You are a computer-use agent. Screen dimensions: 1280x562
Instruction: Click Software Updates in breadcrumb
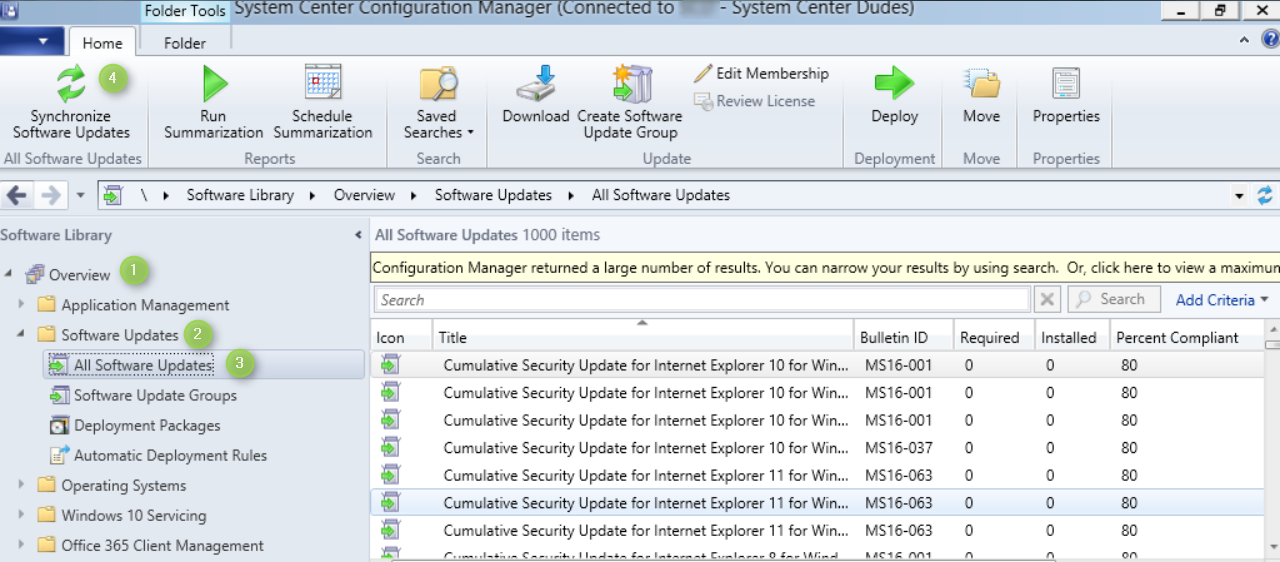(493, 195)
